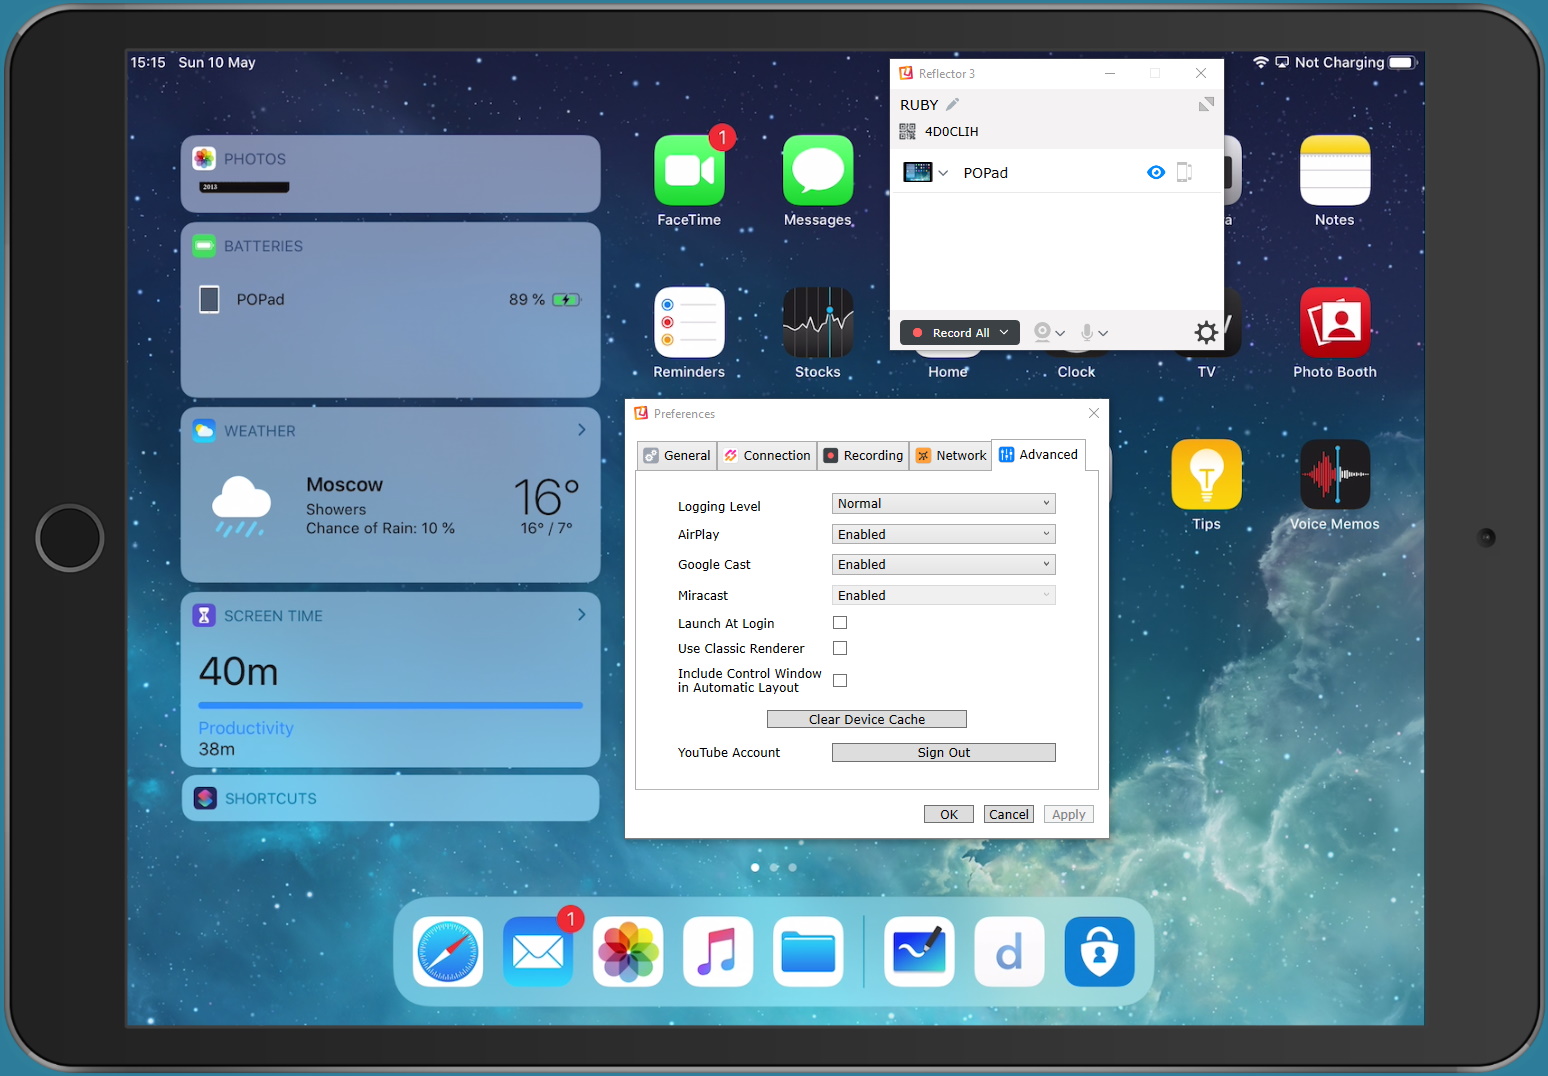1548x1076 pixels.
Task: Switch to the Network tab
Action: [951, 455]
